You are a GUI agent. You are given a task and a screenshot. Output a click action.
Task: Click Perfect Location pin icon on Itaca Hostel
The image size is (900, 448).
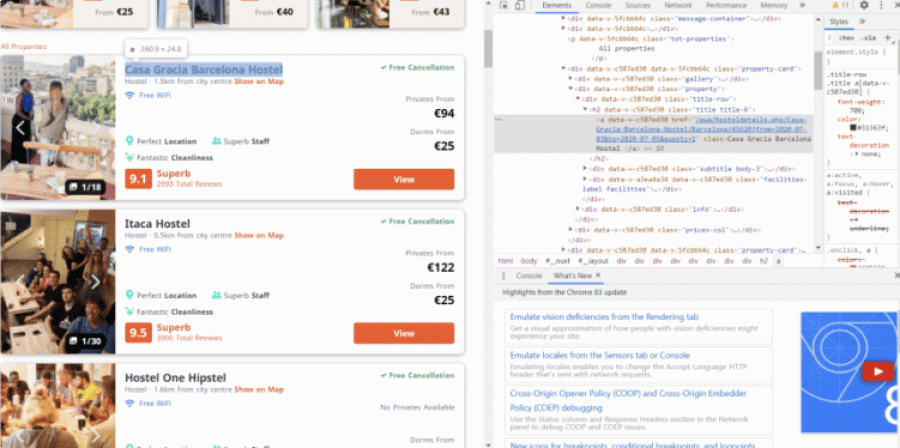click(x=129, y=295)
